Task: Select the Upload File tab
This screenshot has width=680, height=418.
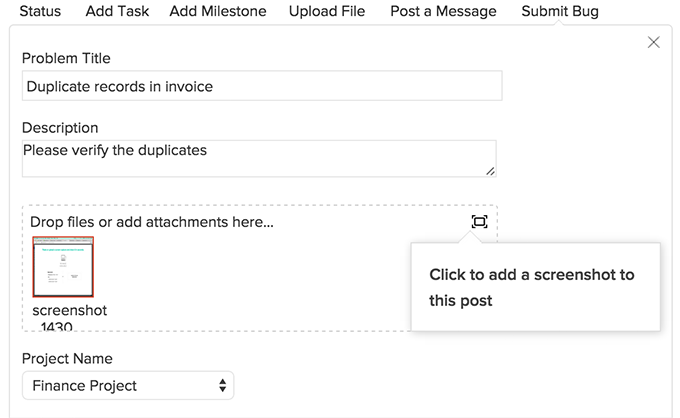Action: [x=327, y=12]
